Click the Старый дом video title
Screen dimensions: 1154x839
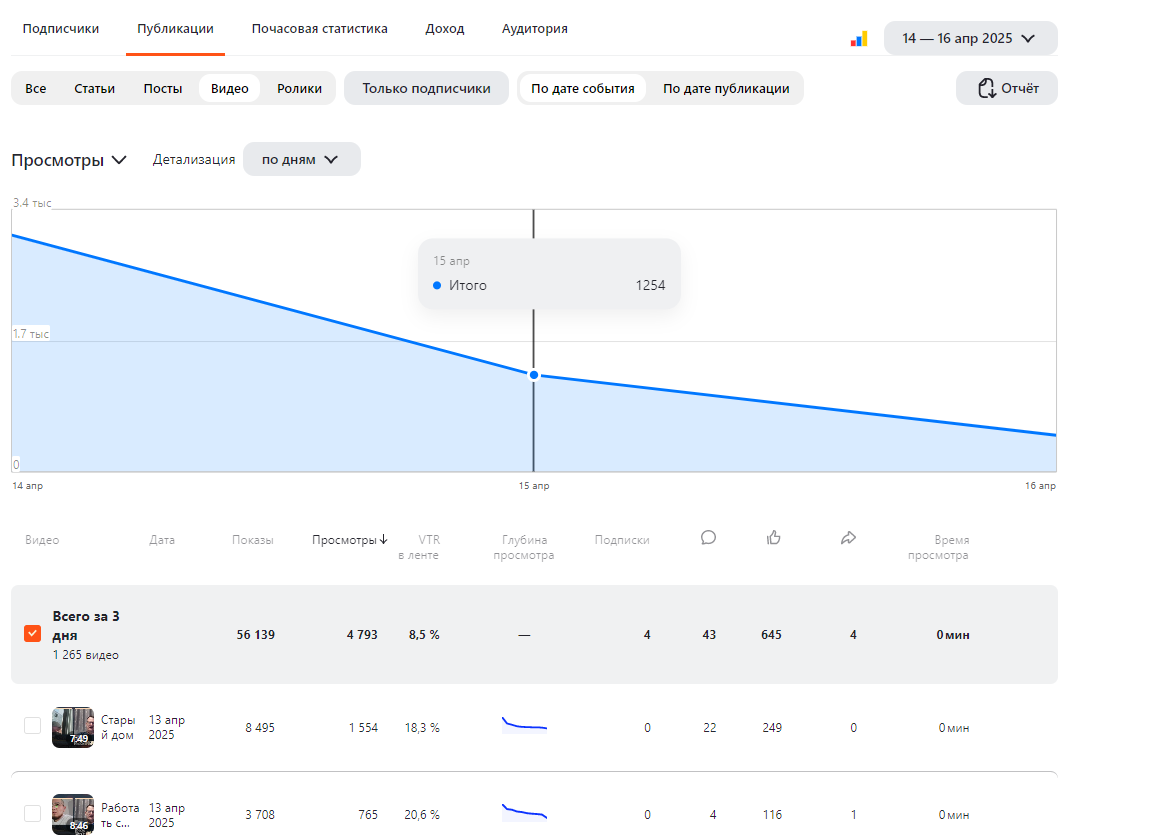(x=118, y=727)
